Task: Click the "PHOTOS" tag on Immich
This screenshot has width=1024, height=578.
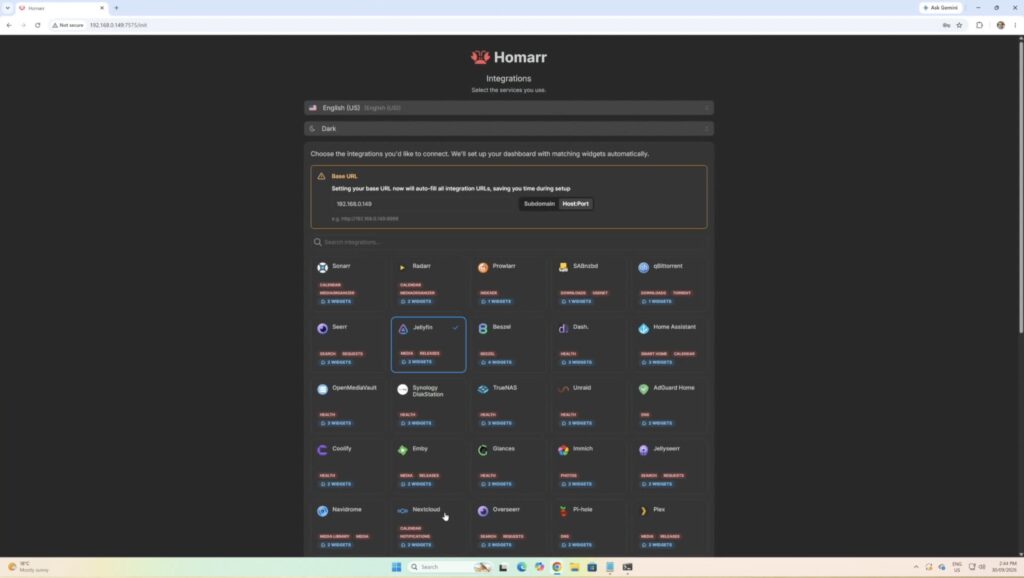Action: pyautogui.click(x=569, y=475)
